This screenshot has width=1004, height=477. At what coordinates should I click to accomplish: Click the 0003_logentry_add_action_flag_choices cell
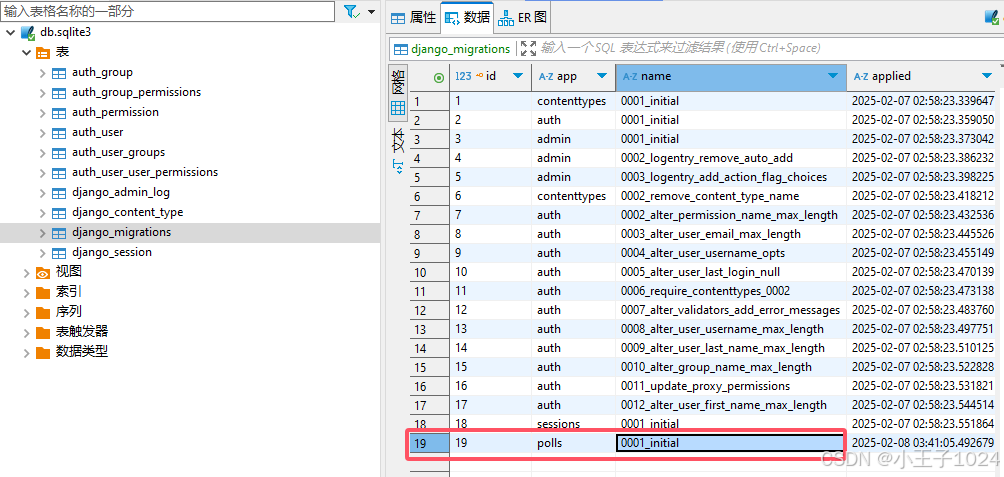pos(731,177)
